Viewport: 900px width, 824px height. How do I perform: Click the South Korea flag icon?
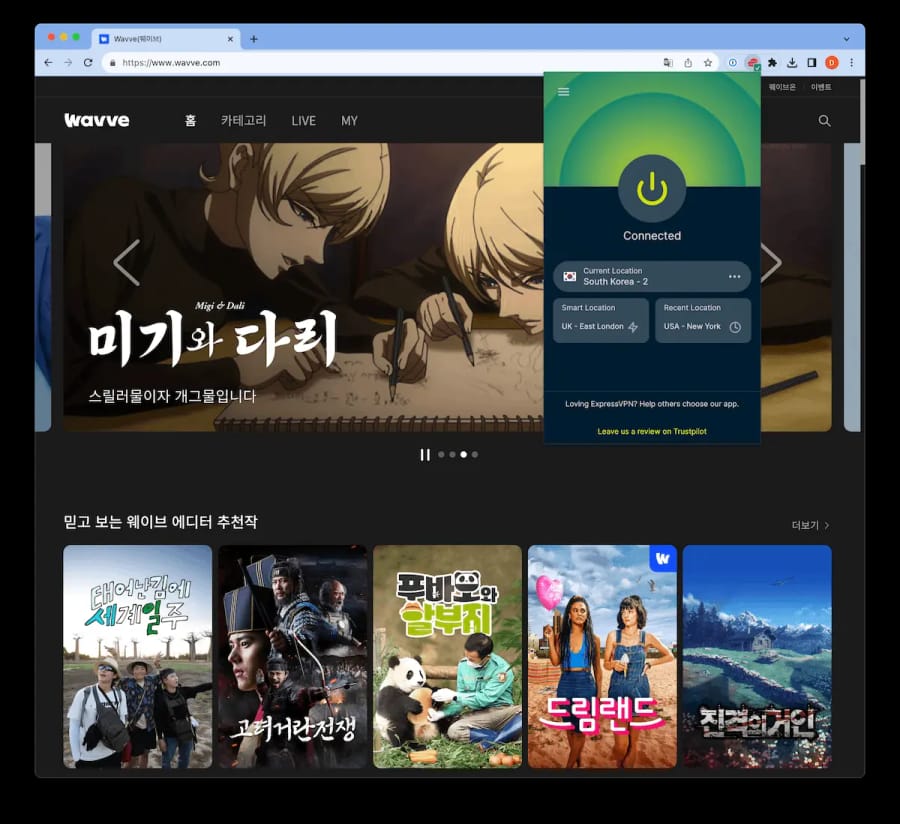click(569, 277)
